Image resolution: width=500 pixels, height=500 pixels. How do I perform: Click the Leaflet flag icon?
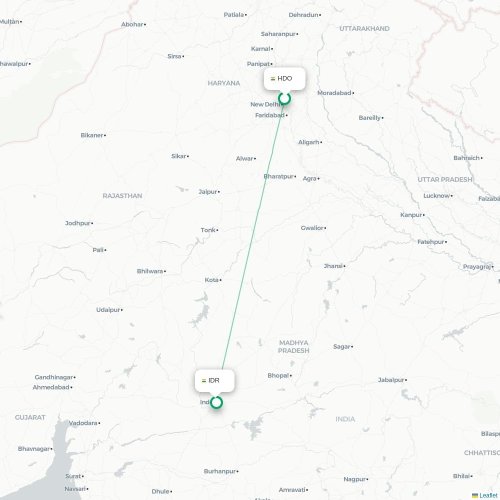(475, 496)
